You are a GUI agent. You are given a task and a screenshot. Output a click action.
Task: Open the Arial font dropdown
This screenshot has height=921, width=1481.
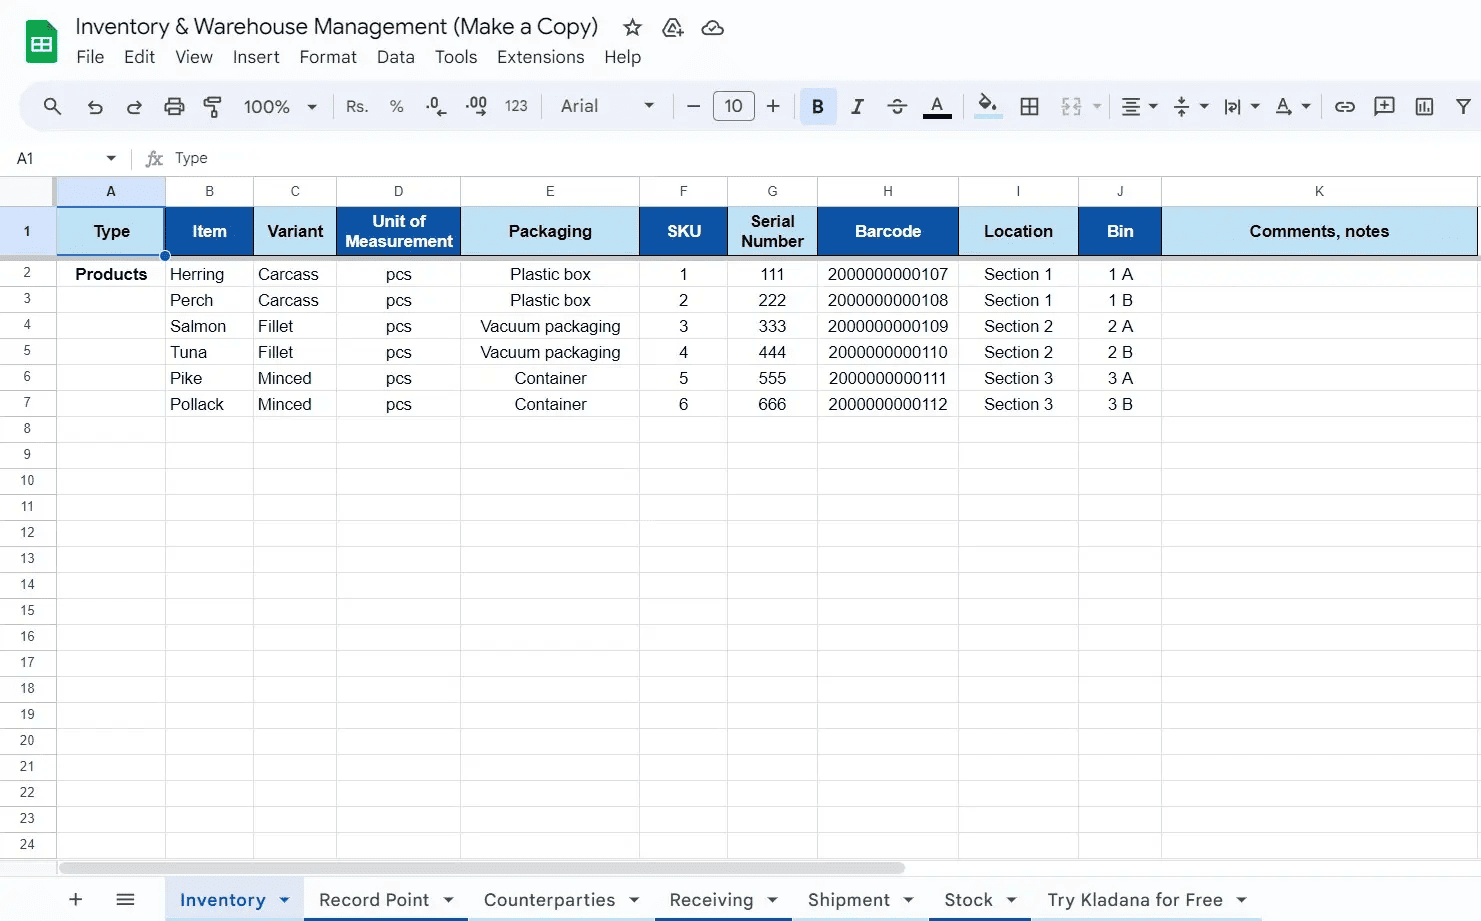click(x=607, y=106)
